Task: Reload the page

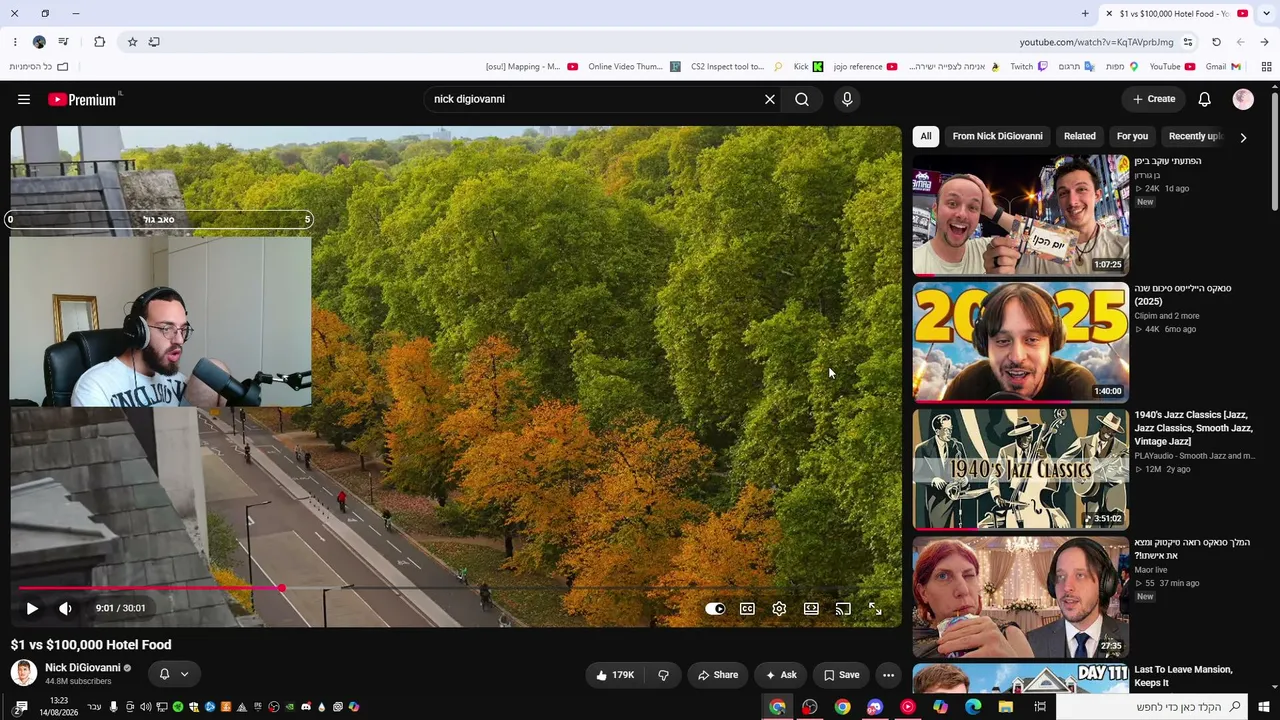Action: coord(1216,42)
